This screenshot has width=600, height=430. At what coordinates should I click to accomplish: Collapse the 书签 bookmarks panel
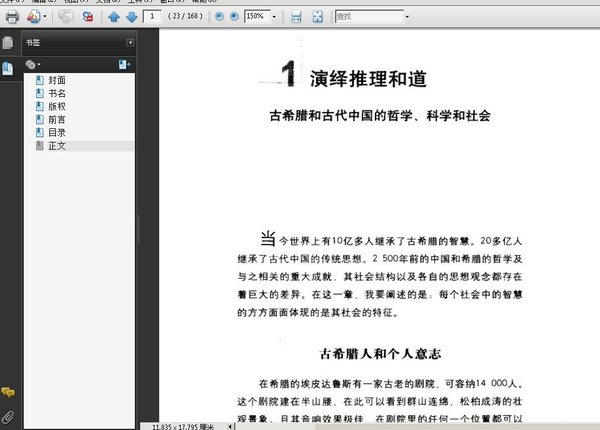tap(130, 43)
